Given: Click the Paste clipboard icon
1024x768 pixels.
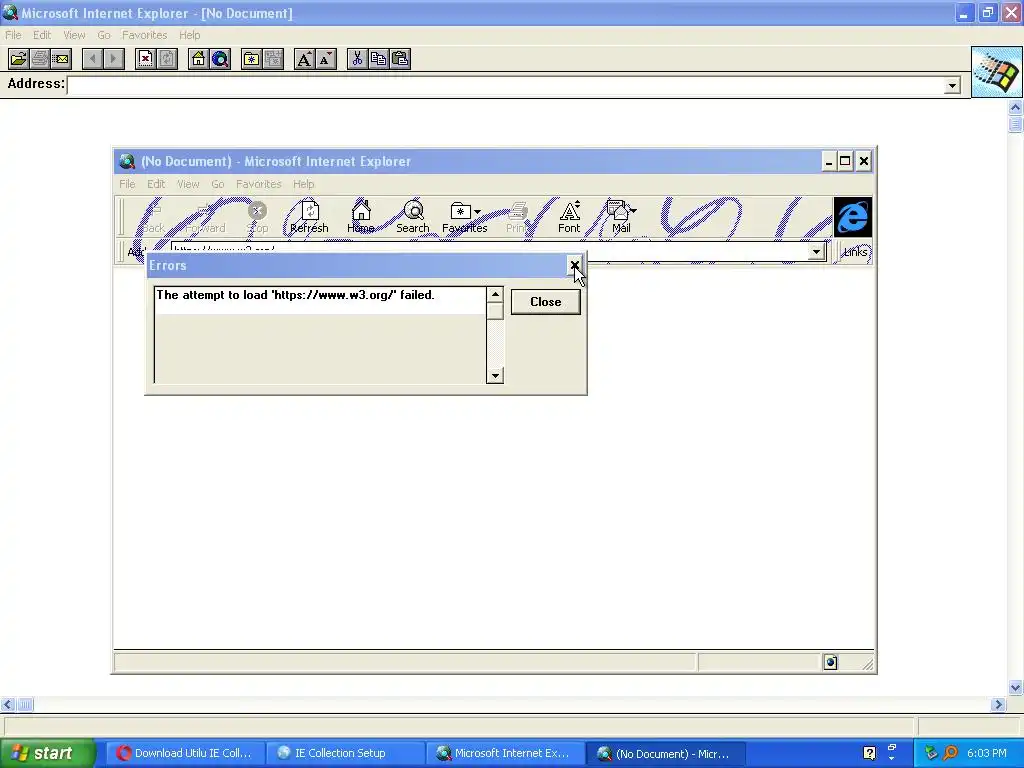Looking at the screenshot, I should 400,59.
